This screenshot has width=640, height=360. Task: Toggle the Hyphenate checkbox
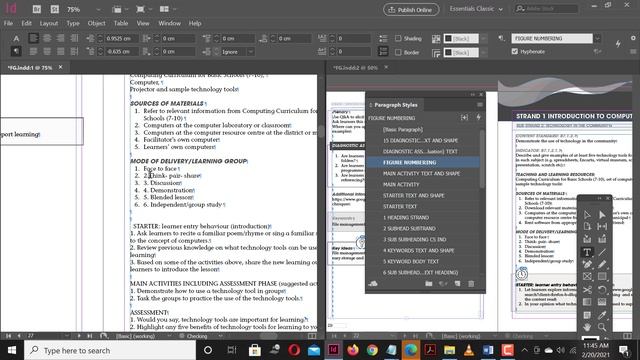coord(515,51)
